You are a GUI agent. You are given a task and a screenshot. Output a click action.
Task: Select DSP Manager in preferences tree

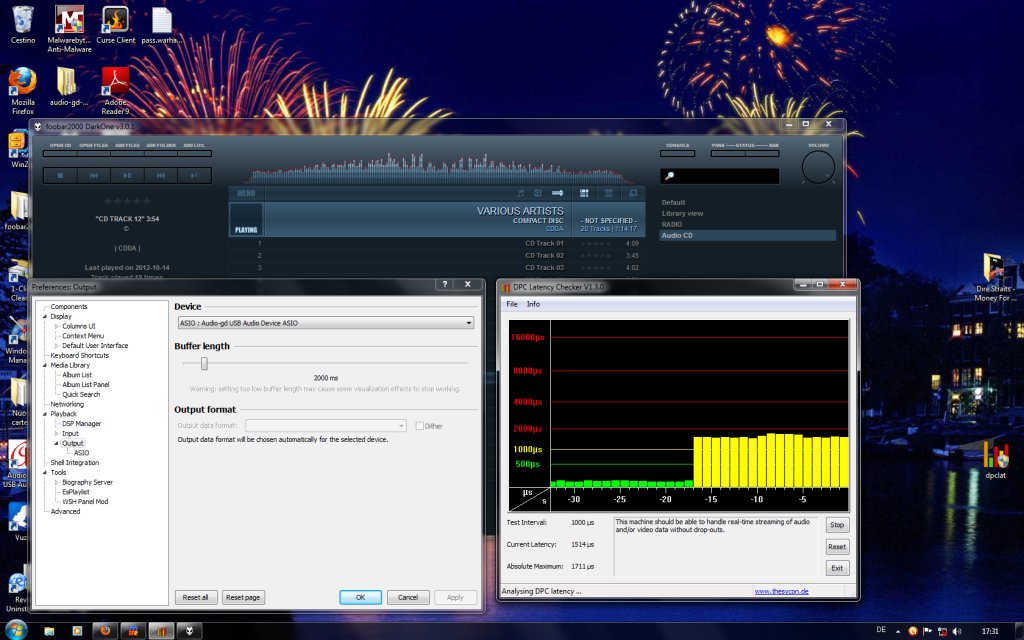pos(82,424)
